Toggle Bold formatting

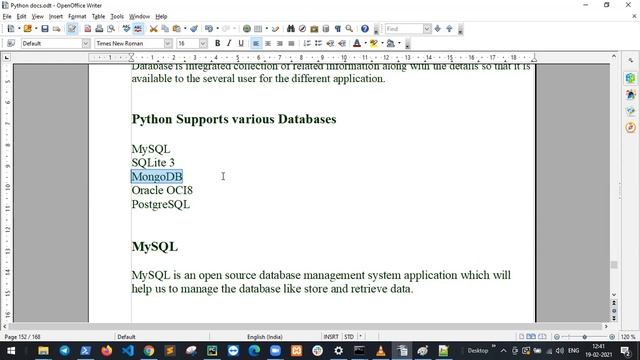coord(218,43)
